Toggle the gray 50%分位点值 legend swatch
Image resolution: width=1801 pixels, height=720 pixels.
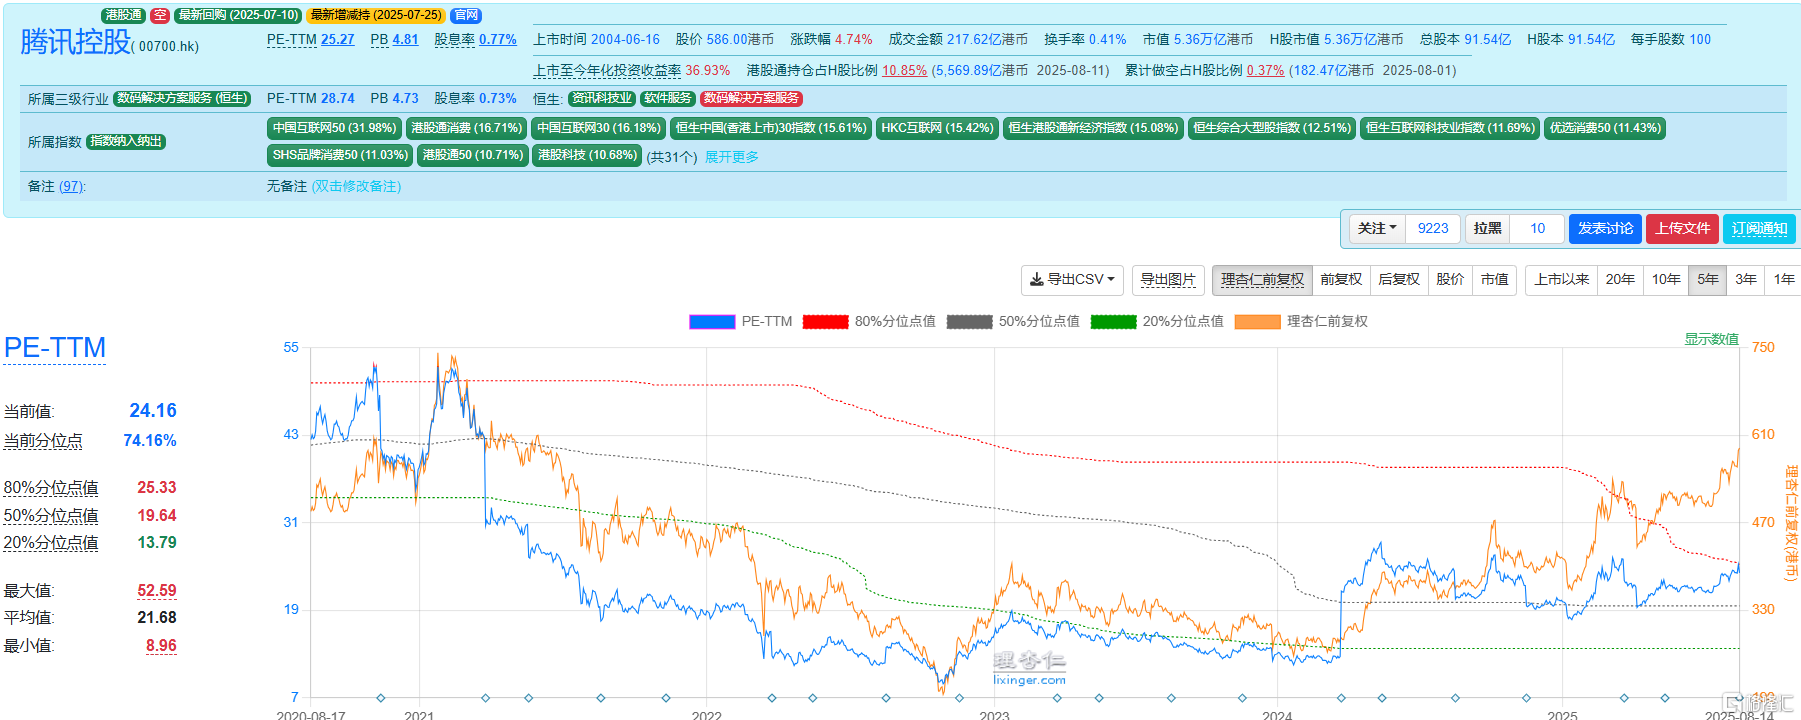pyautogui.click(x=969, y=322)
